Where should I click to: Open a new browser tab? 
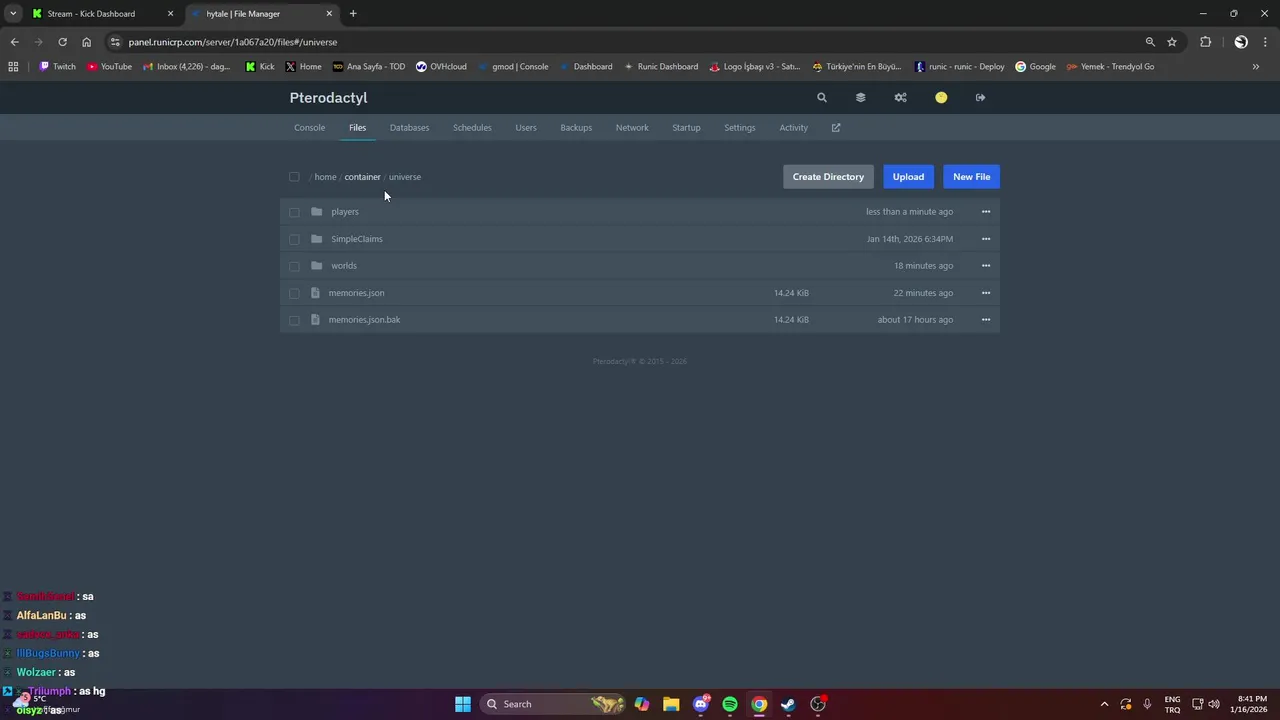click(x=353, y=14)
